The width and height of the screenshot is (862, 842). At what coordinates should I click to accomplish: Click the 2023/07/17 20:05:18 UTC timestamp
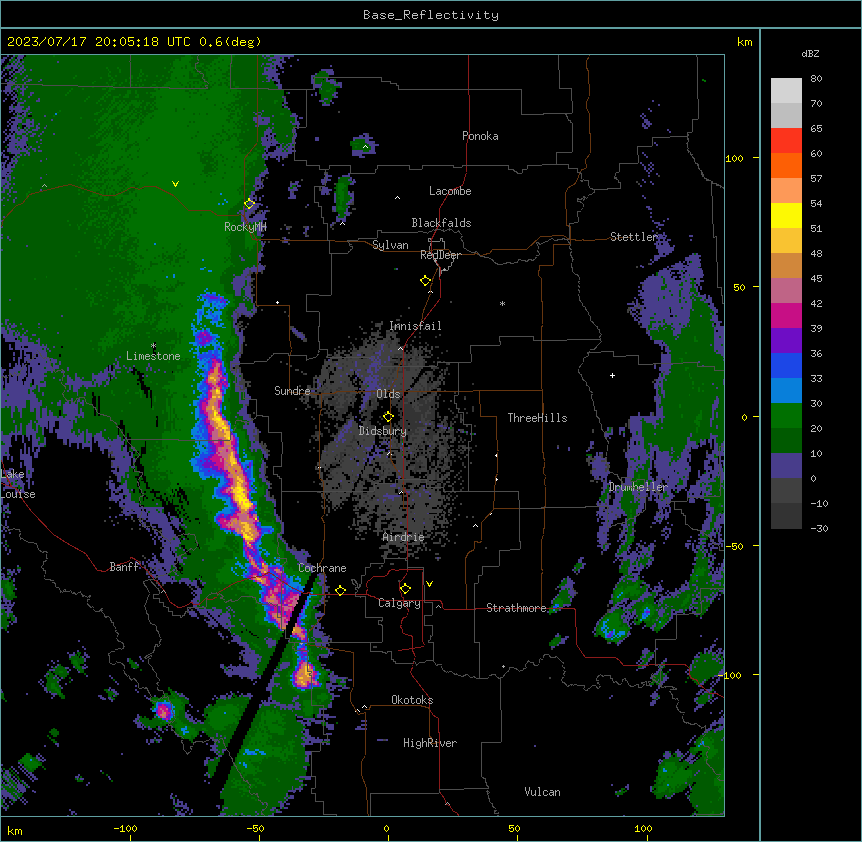click(x=99, y=42)
